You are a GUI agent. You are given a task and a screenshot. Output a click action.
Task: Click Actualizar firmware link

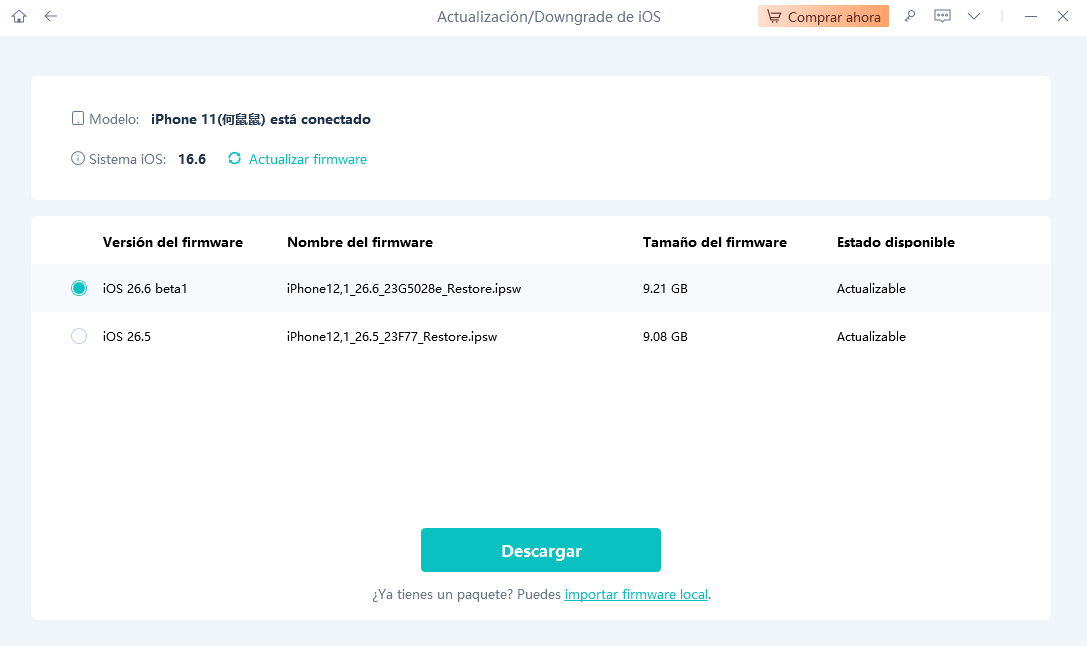tap(308, 159)
